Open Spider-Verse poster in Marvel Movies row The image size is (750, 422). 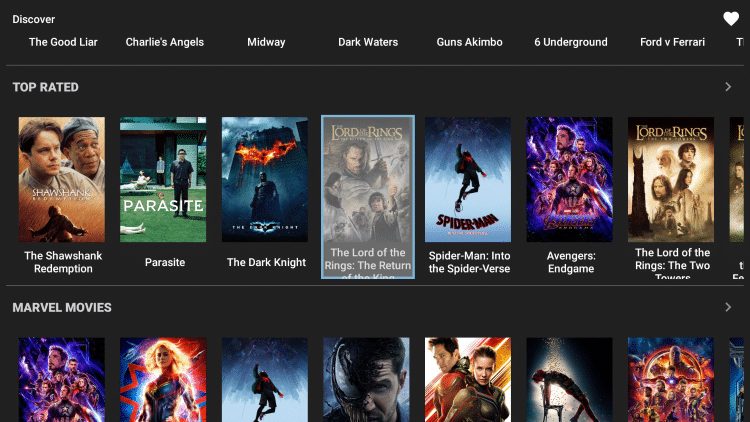coord(265,380)
